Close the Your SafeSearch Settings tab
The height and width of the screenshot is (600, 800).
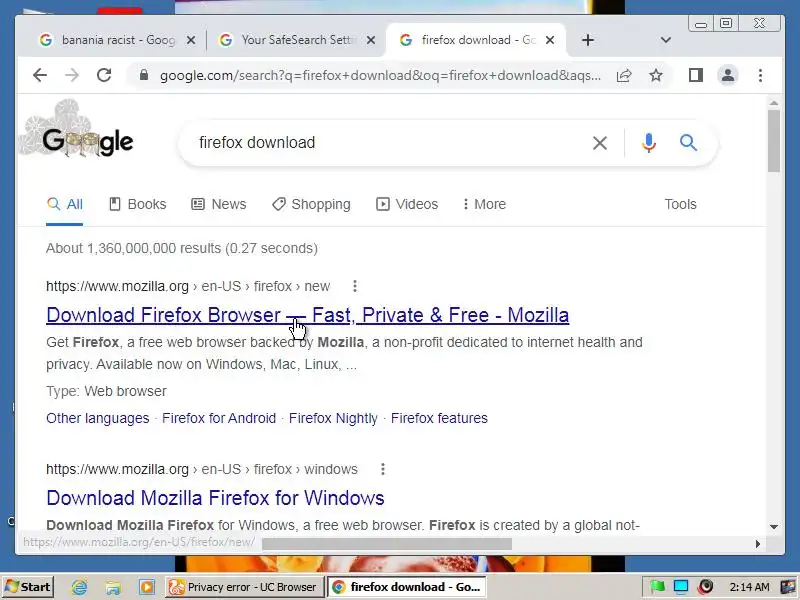[371, 40]
